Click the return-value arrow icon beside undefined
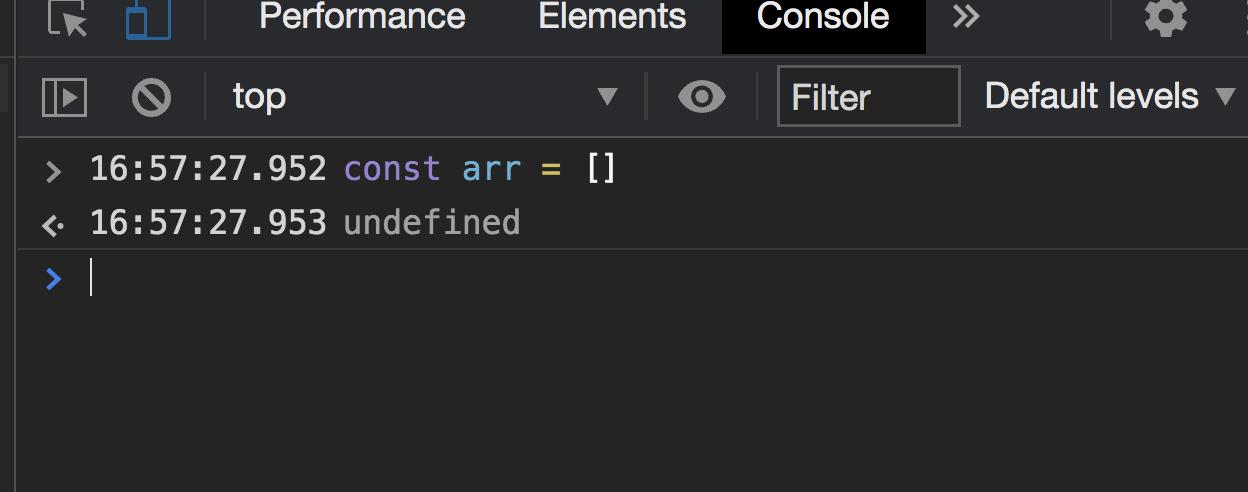 tap(53, 224)
